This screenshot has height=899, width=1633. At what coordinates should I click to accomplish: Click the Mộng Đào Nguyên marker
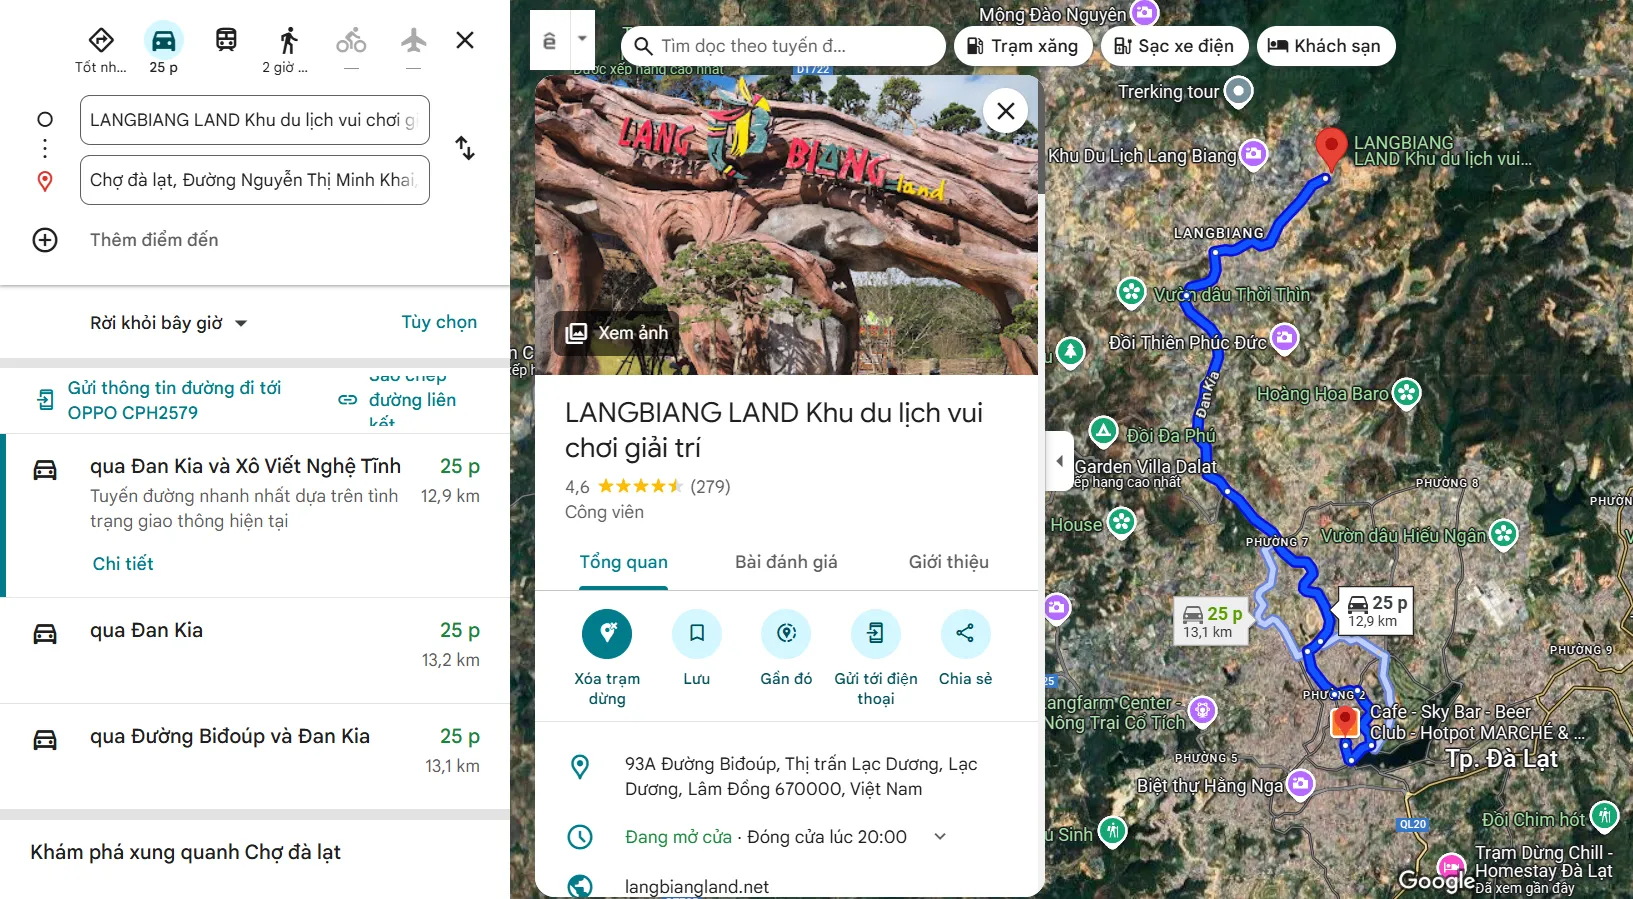pyautogui.click(x=1144, y=12)
